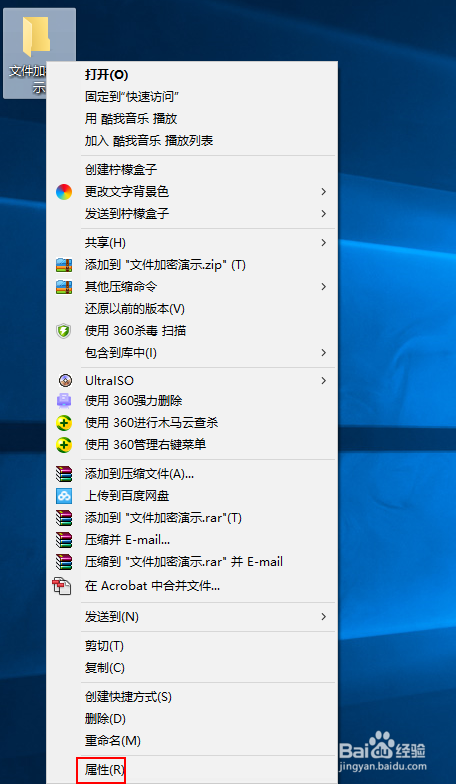Click the WinRAR icon beside 压缩到 "文件加密演示.rar" 并 E-mail
The image size is (456, 784).
[x=64, y=562]
